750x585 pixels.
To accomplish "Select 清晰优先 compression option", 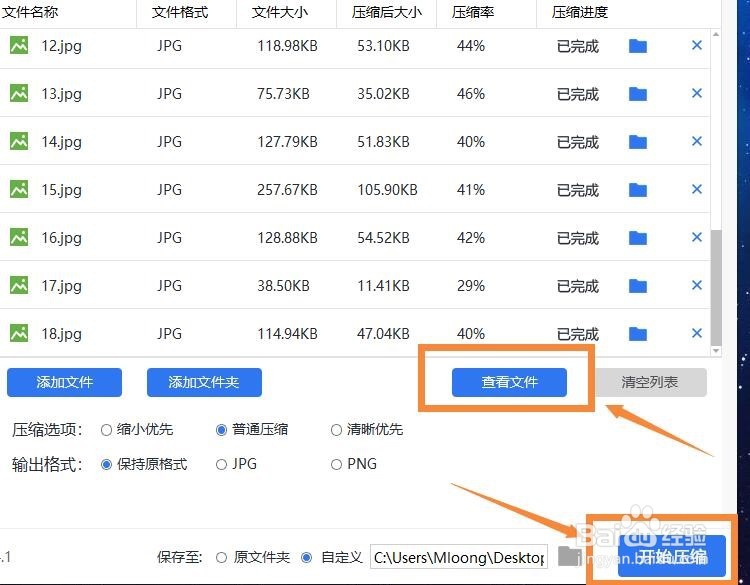I will click(367, 430).
